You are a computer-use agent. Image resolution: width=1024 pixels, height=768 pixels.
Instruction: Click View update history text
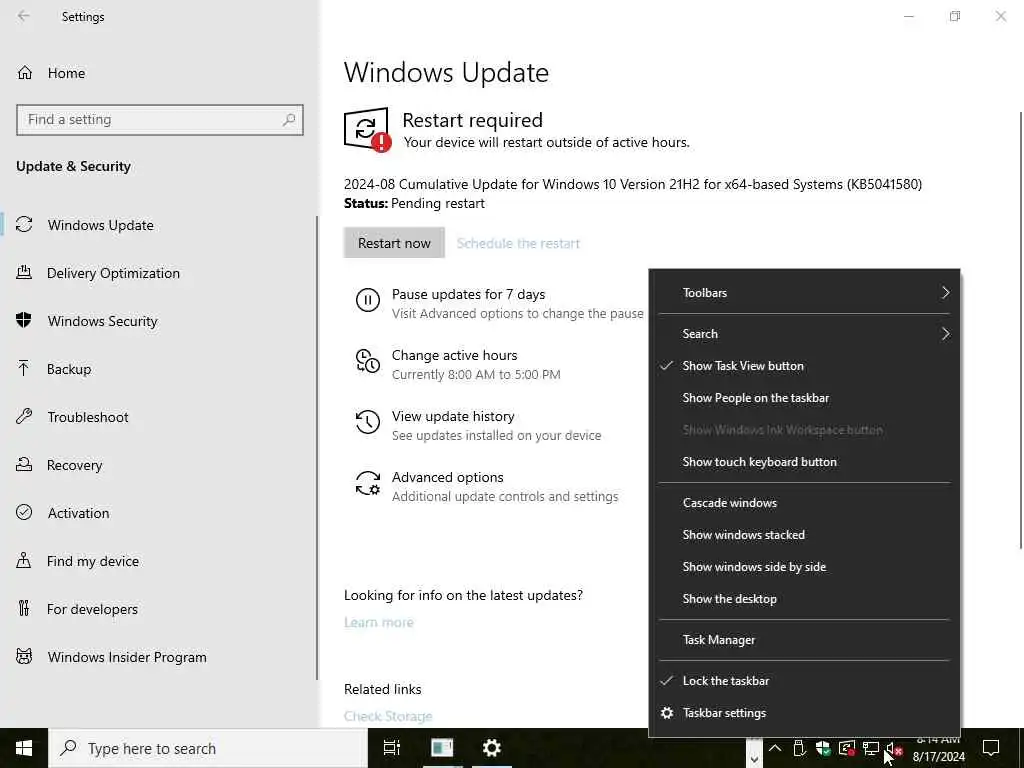coord(453,416)
